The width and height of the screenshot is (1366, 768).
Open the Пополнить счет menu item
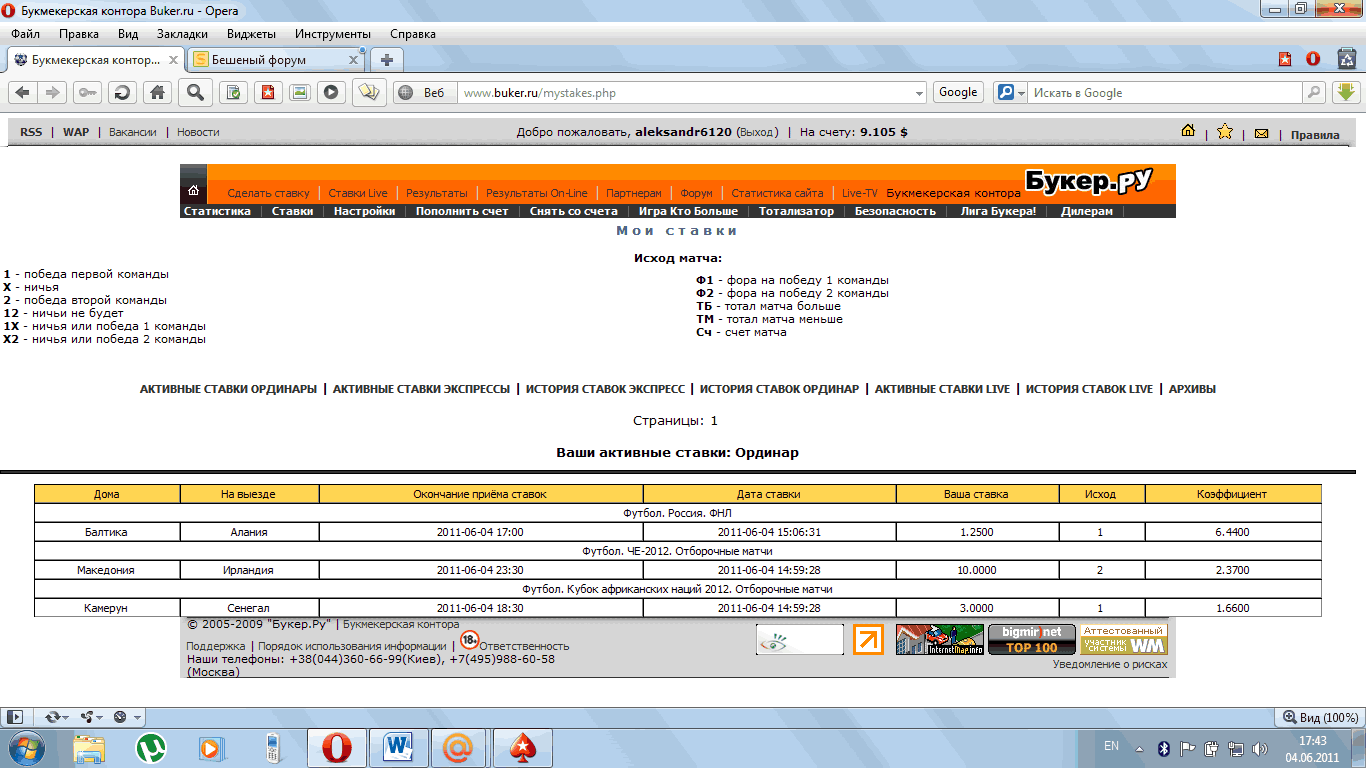(462, 211)
